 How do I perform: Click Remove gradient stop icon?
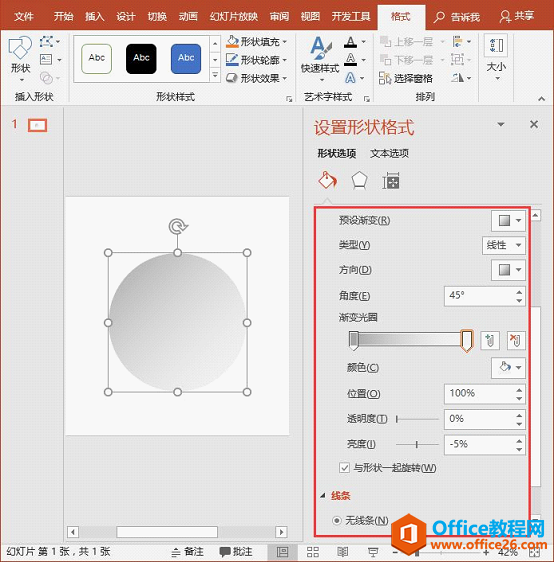tap(516, 340)
